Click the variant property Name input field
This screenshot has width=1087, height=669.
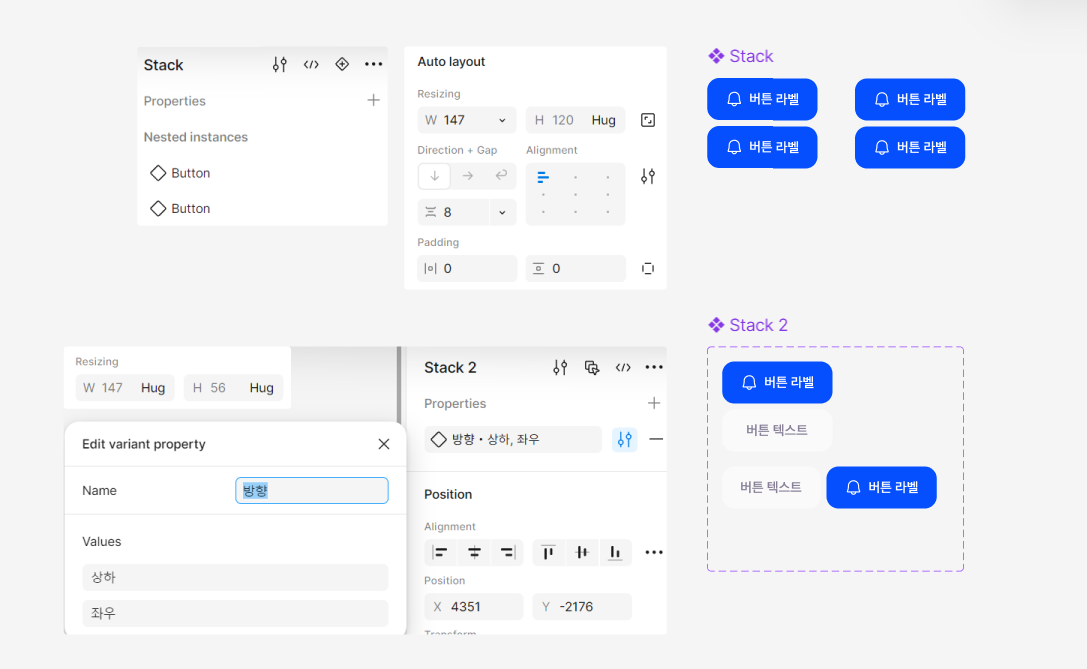311,490
